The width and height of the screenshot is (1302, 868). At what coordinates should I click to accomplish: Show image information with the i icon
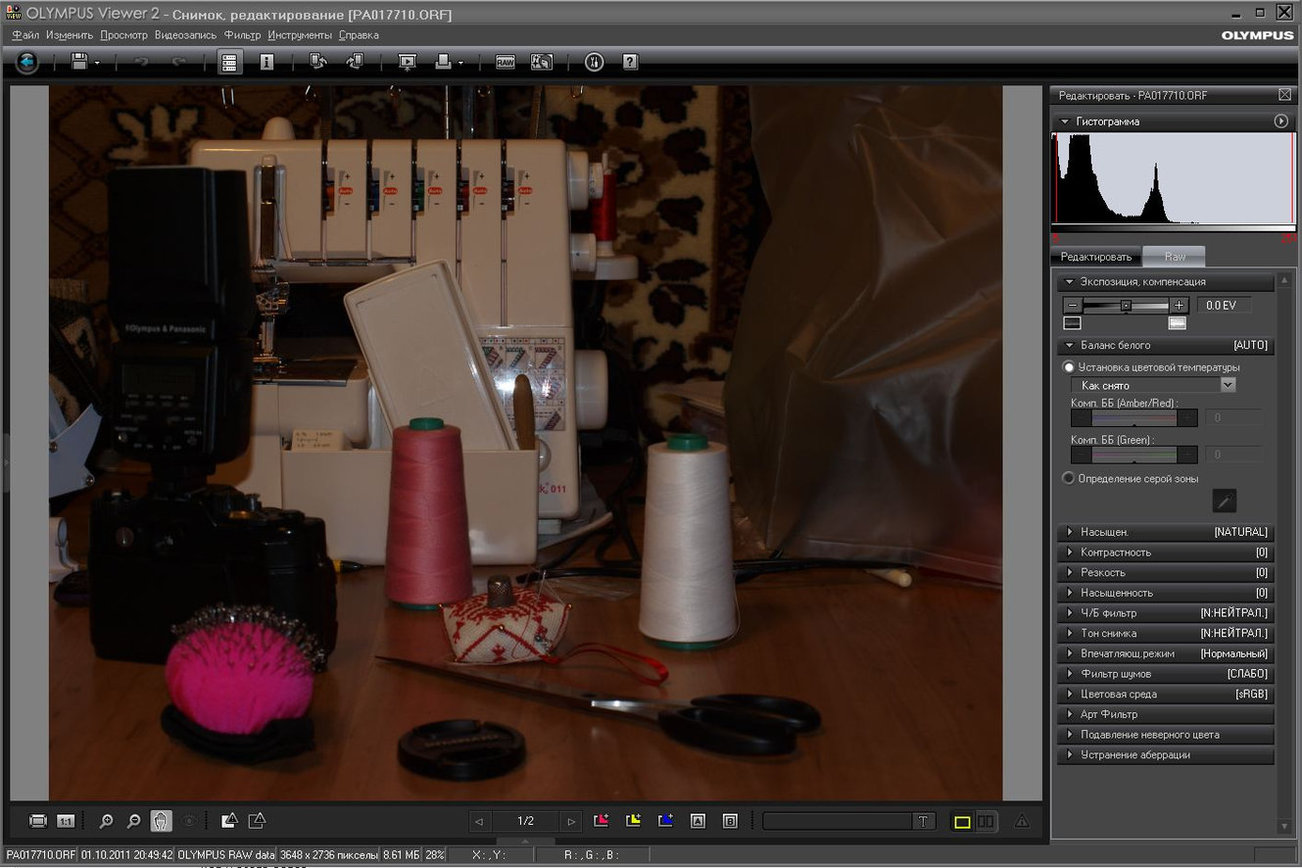point(266,62)
